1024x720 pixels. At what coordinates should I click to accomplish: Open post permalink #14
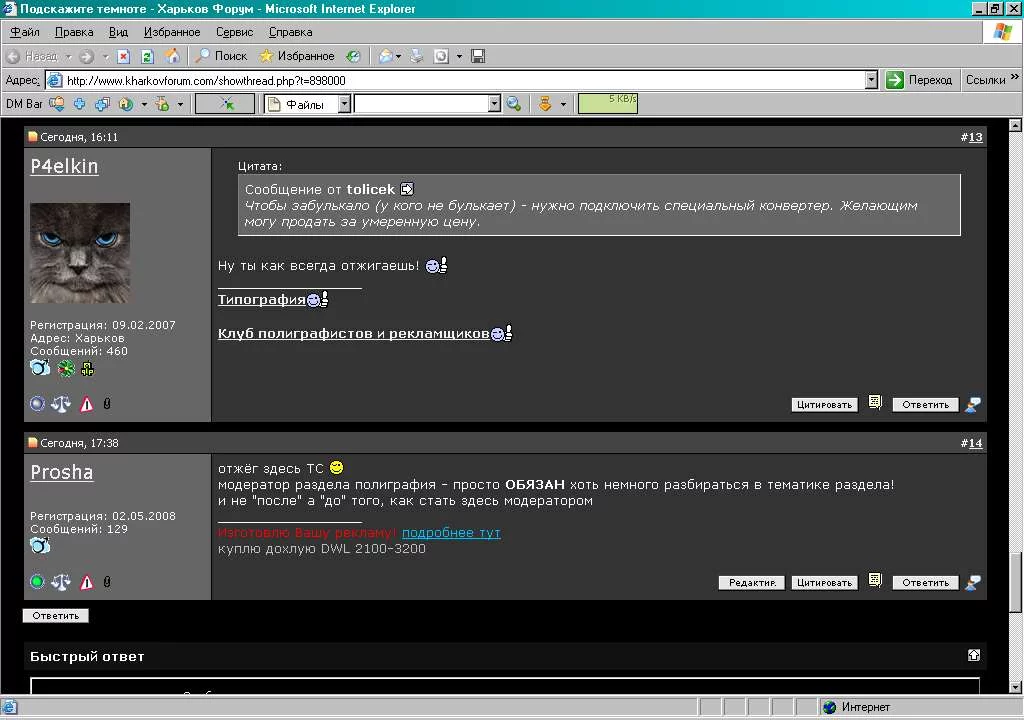click(975, 443)
